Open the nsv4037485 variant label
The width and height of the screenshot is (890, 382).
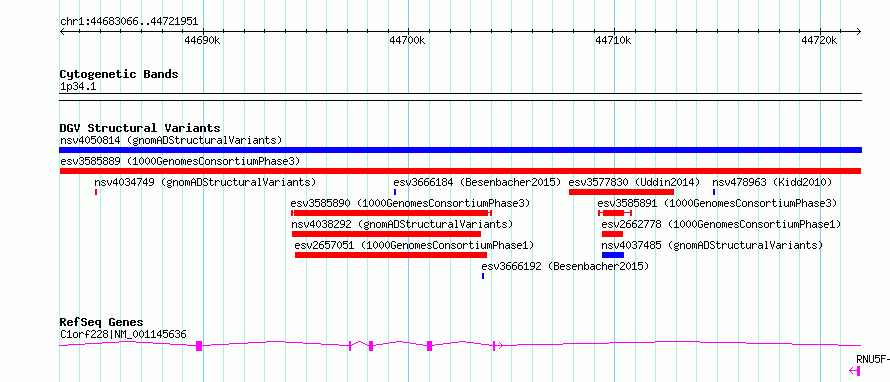pyautogui.click(x=712, y=245)
